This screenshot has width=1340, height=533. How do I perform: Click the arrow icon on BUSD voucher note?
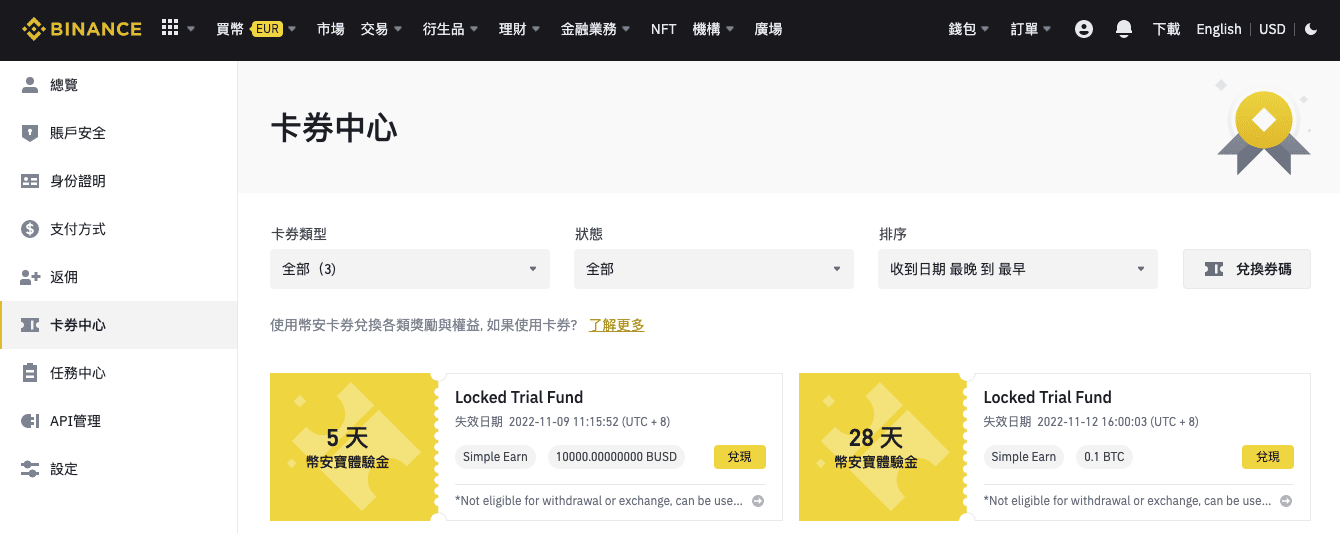coord(758,501)
